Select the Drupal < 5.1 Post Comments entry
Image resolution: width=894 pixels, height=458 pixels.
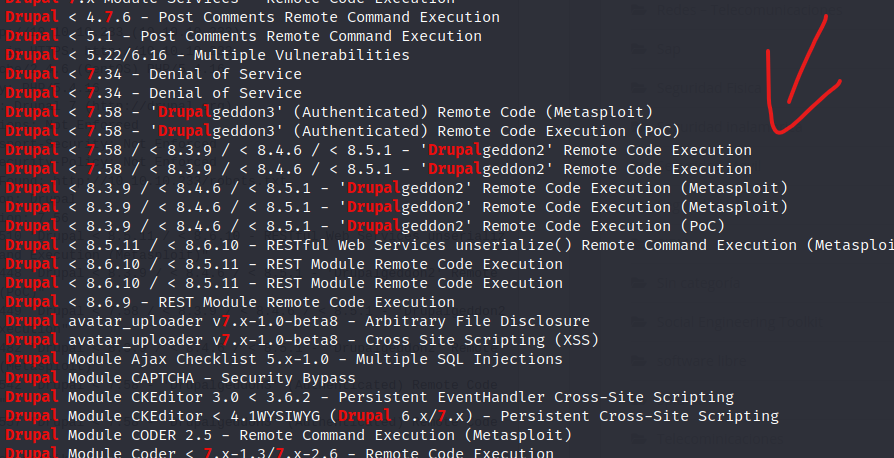tap(243, 36)
